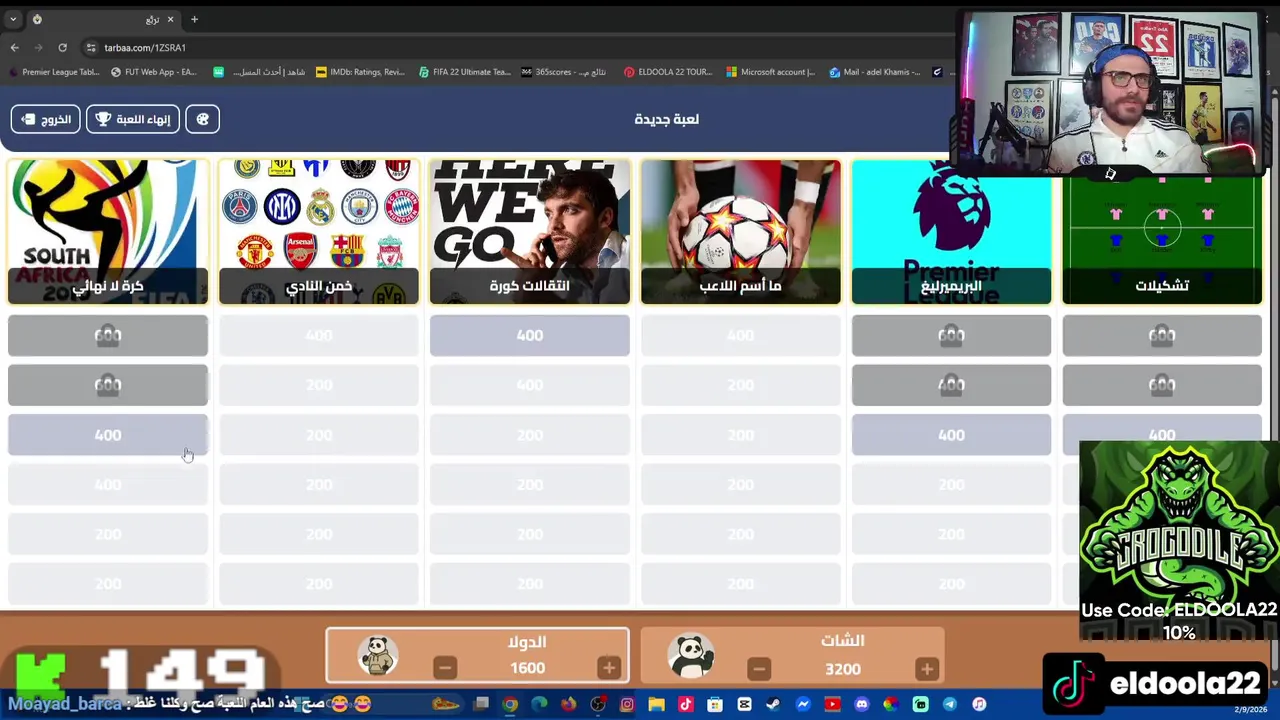The height and width of the screenshot is (720, 1280).
Task: Open the كرة لا نهائي category card
Action: pyautogui.click(x=108, y=232)
